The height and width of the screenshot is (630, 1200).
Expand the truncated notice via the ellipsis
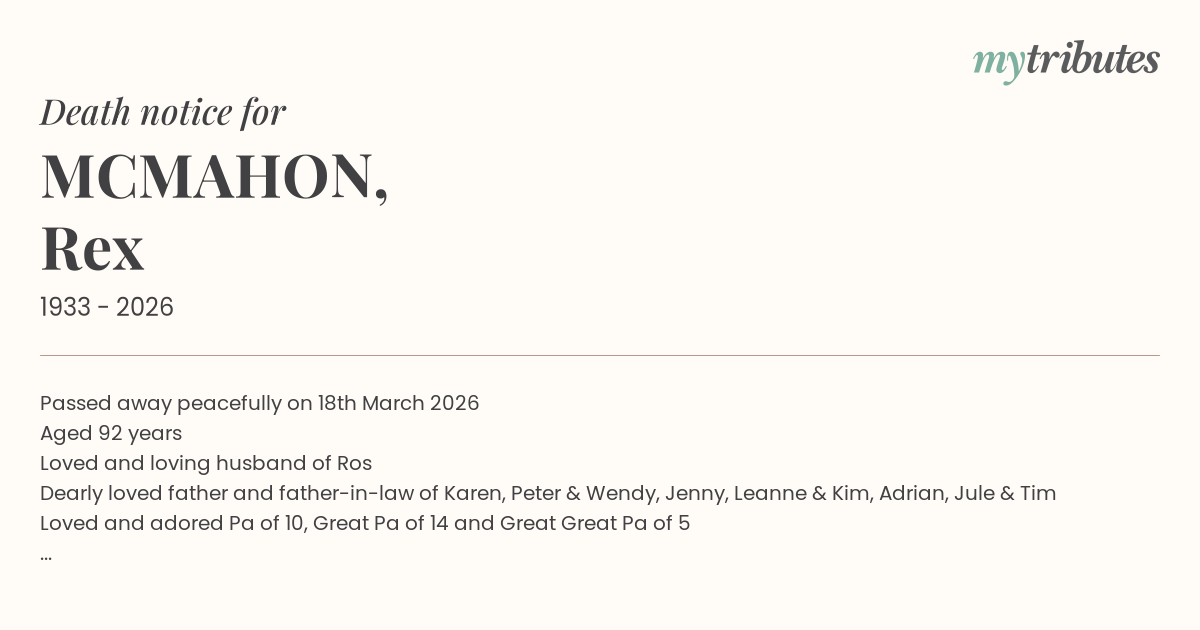point(46,555)
